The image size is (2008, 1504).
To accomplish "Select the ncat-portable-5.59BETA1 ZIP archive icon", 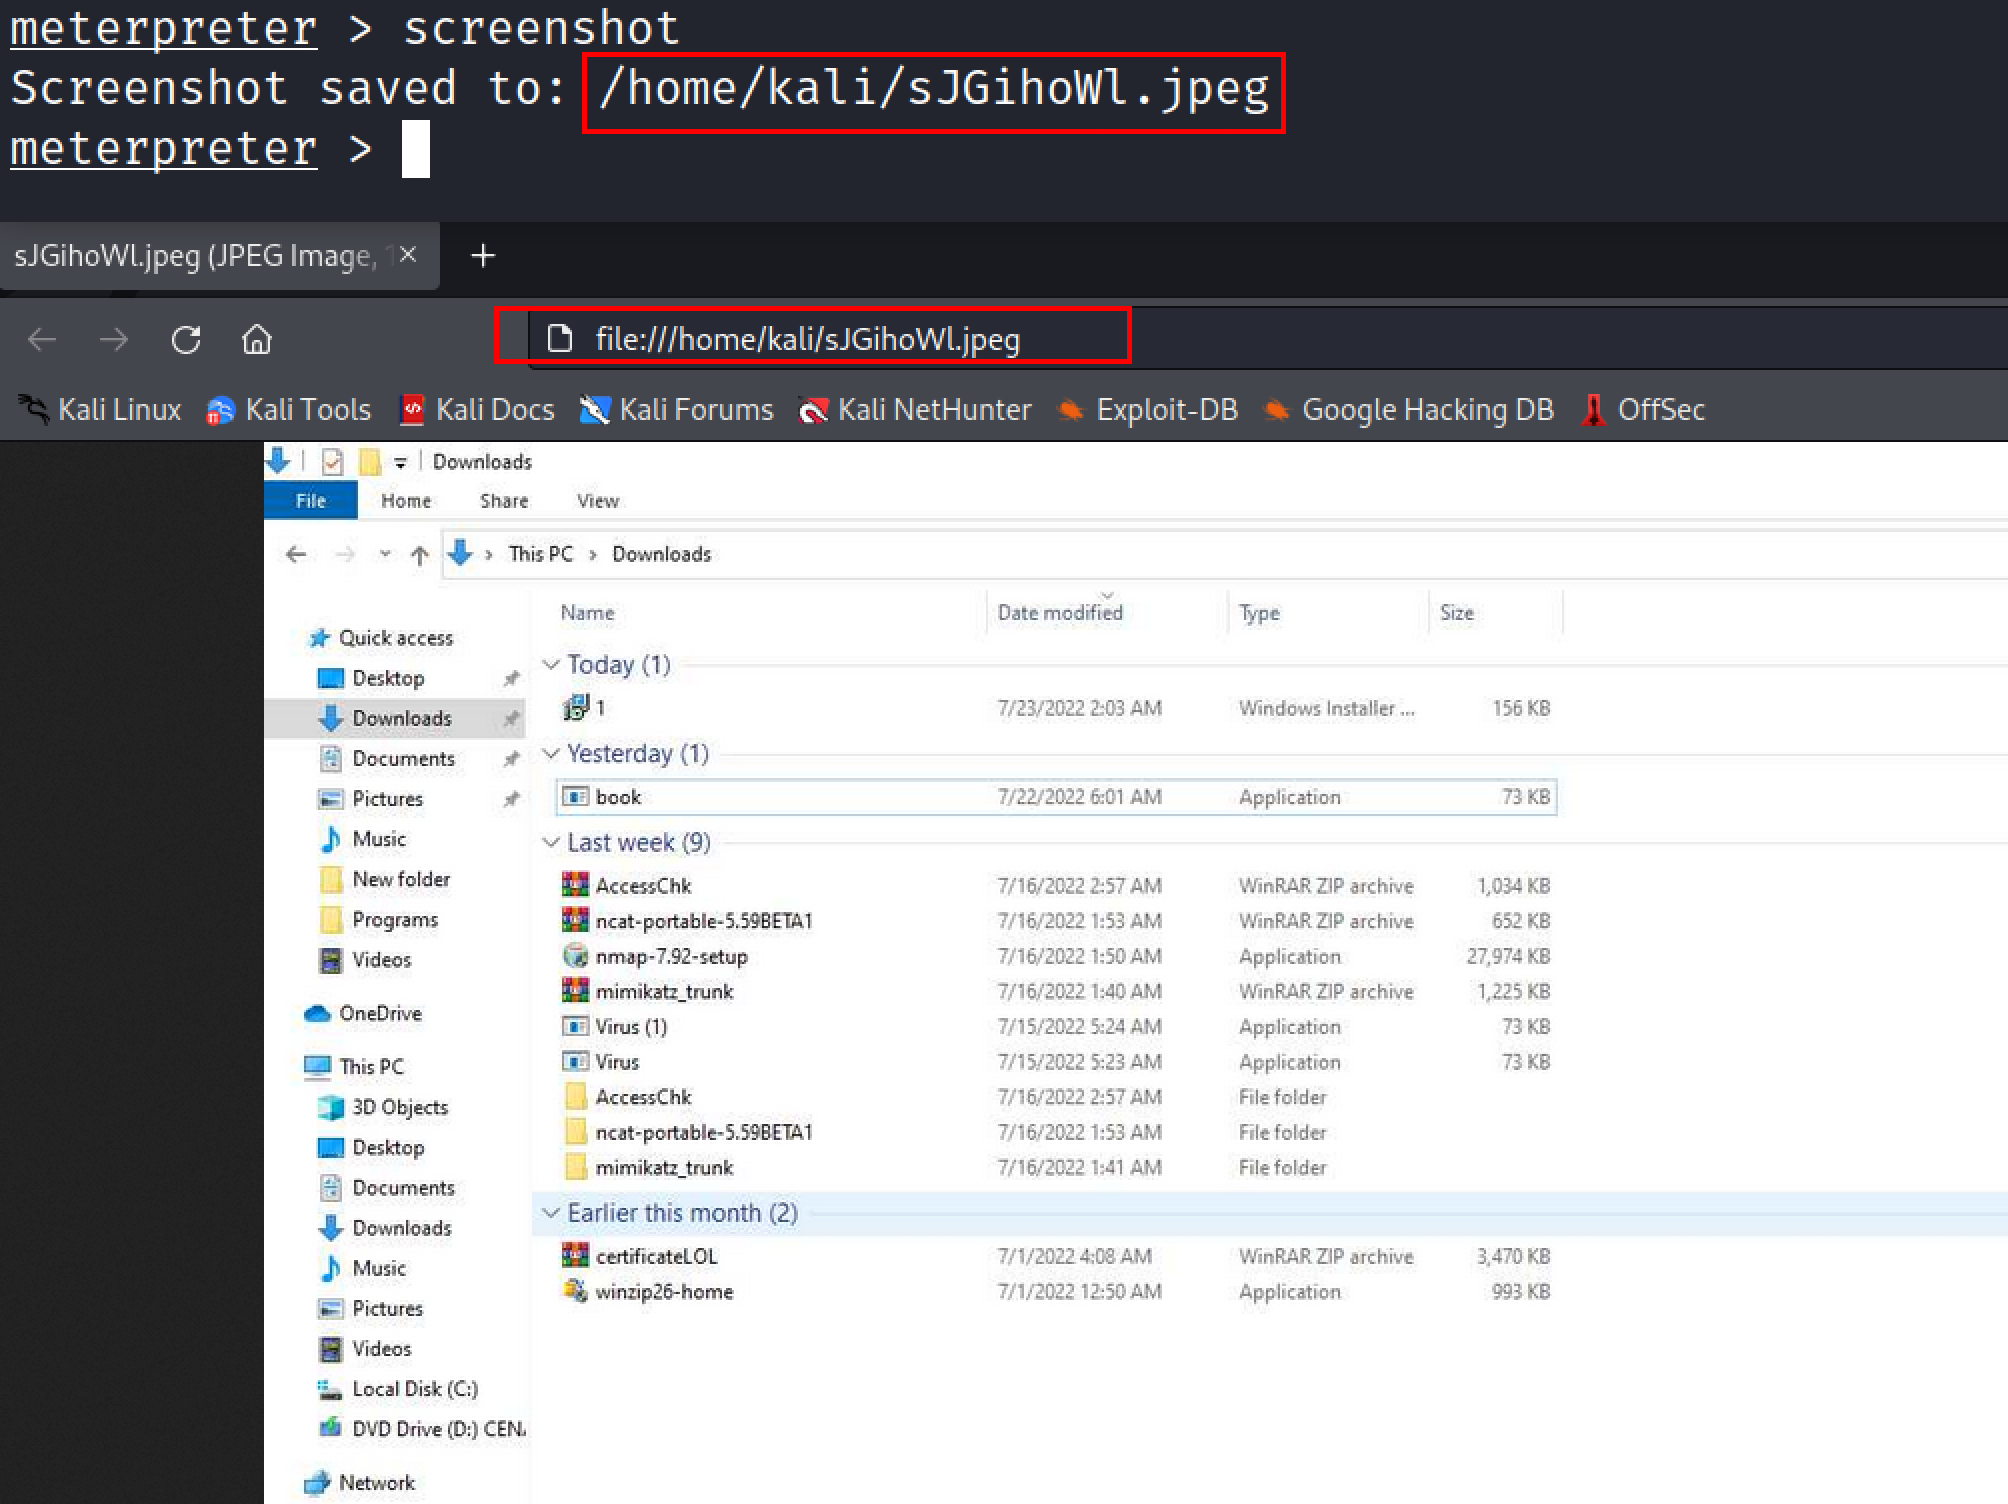I will click(575, 920).
